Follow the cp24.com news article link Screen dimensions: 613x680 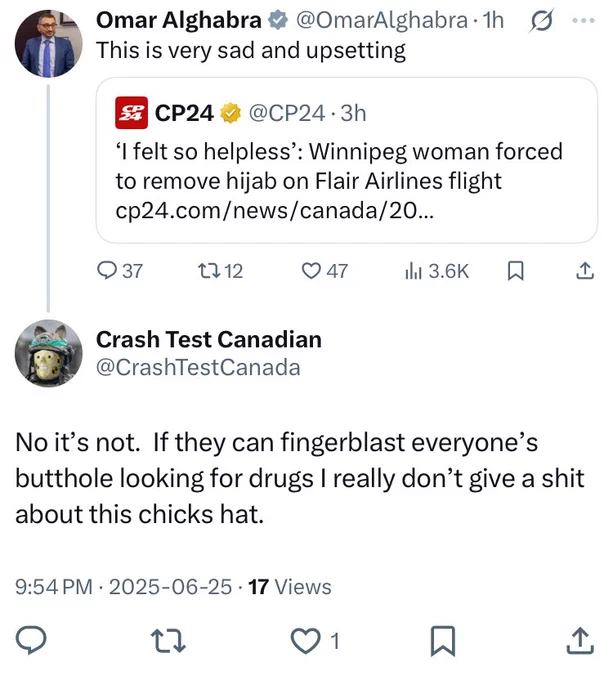pyautogui.click(x=274, y=210)
